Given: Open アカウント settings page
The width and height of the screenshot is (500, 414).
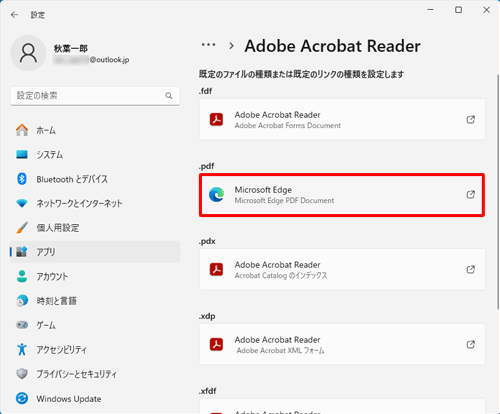Looking at the screenshot, I should point(95,276).
